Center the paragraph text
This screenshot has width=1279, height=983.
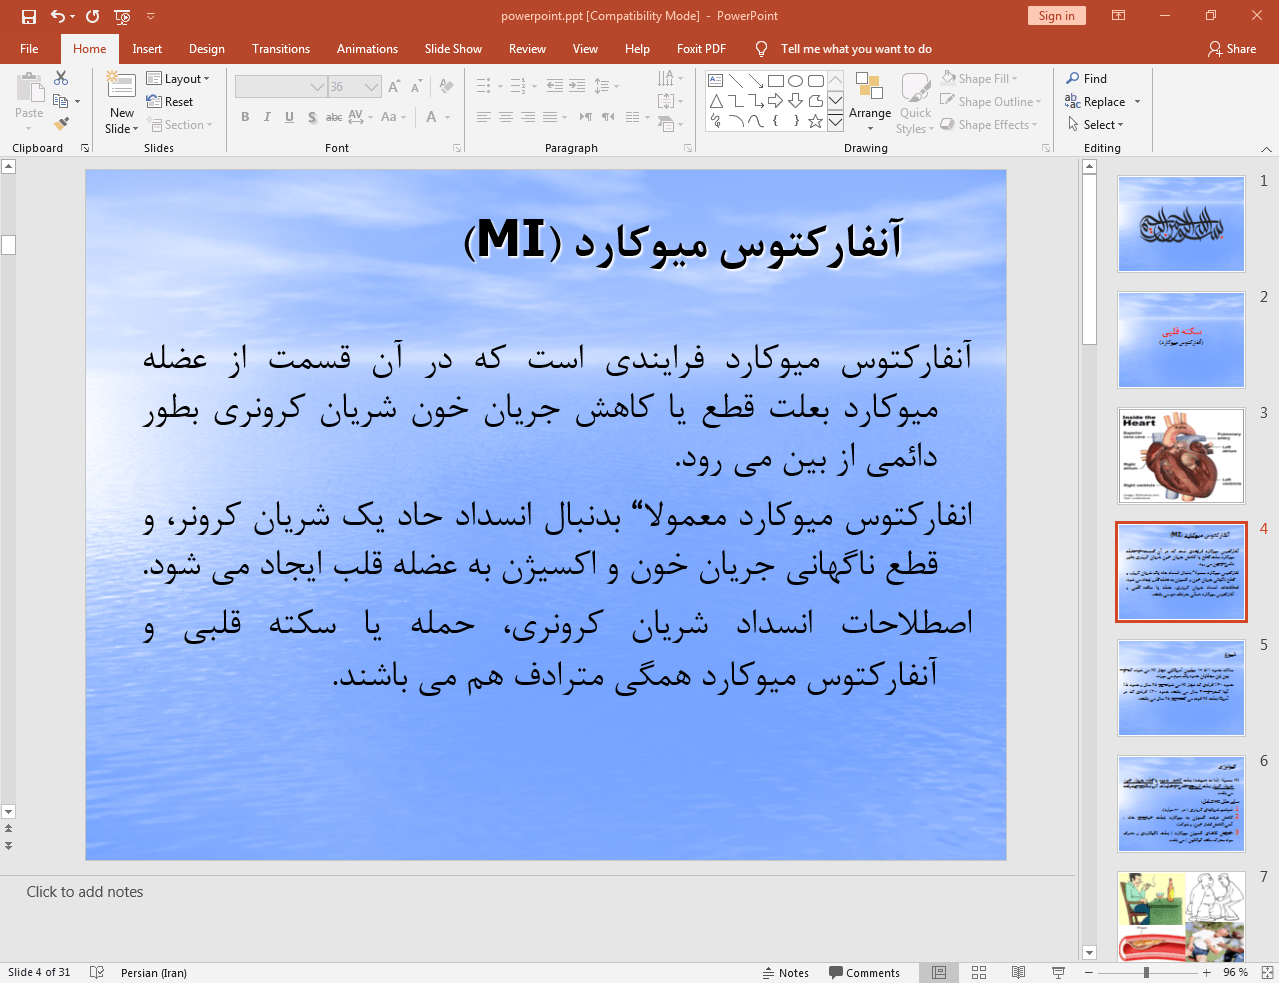pos(506,117)
